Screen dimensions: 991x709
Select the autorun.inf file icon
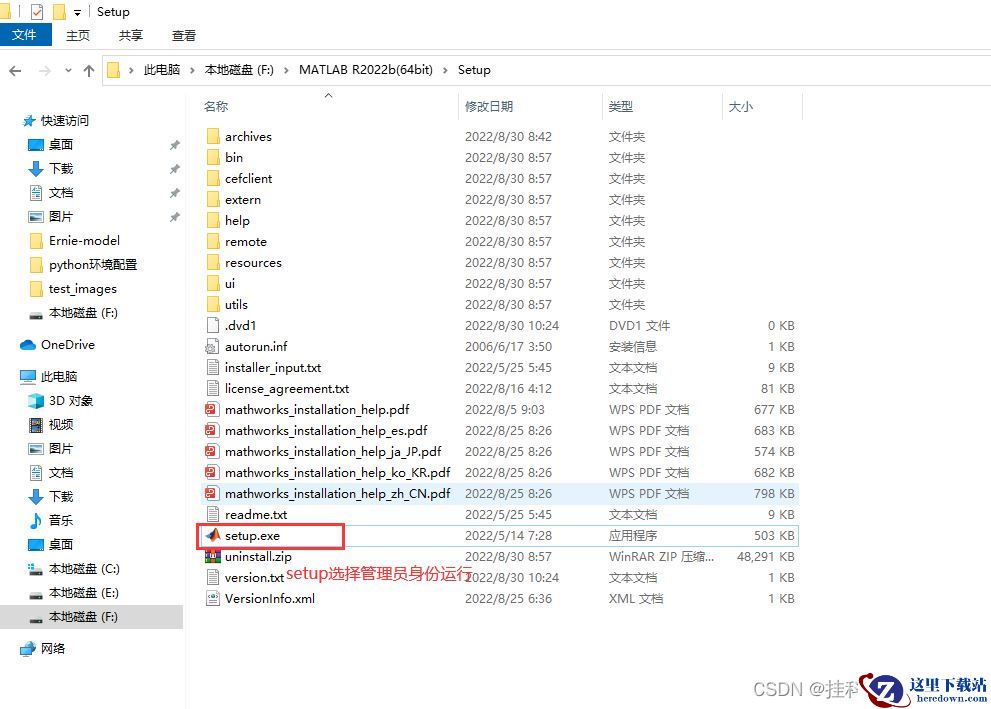tap(212, 346)
